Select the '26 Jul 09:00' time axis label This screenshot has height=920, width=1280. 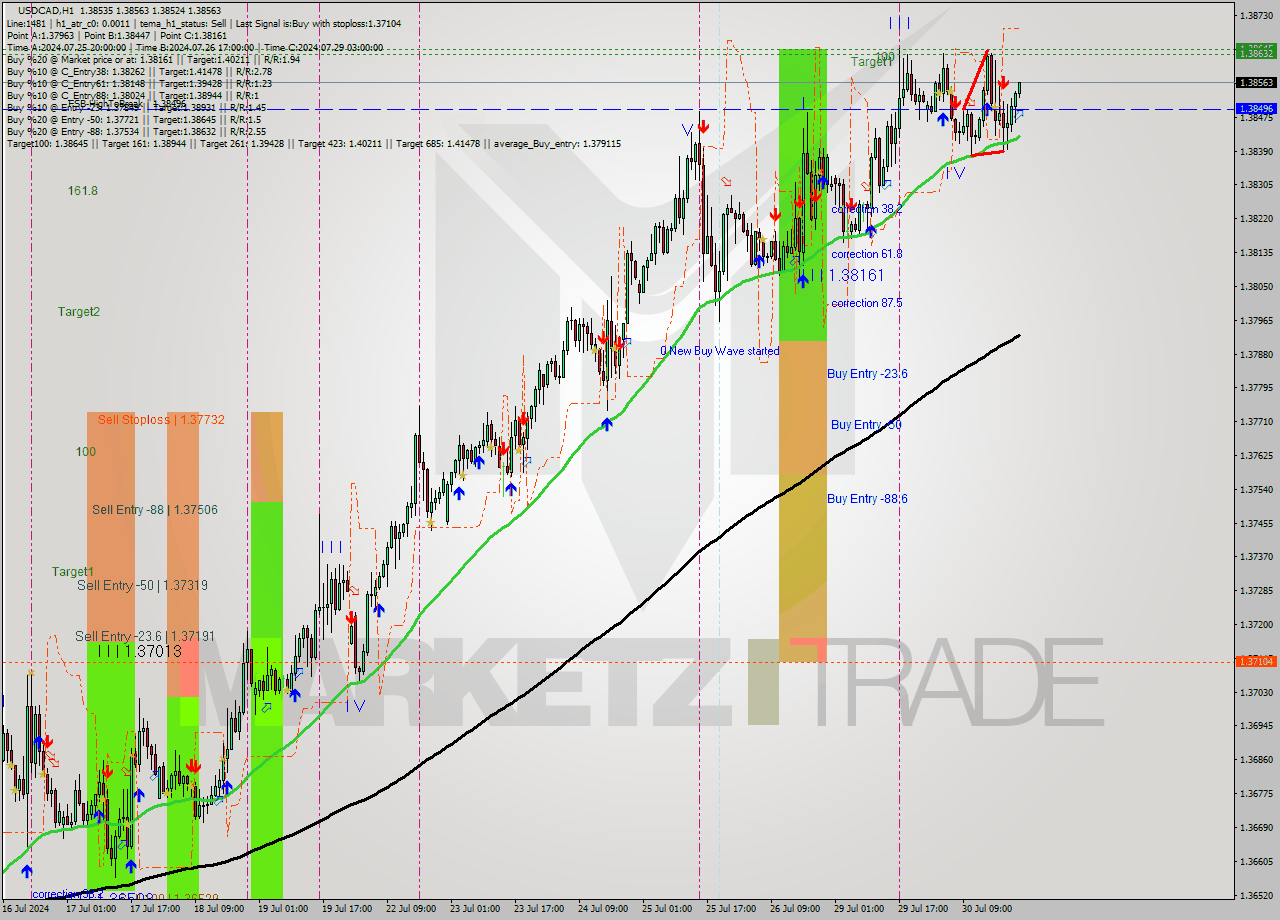coord(795,909)
